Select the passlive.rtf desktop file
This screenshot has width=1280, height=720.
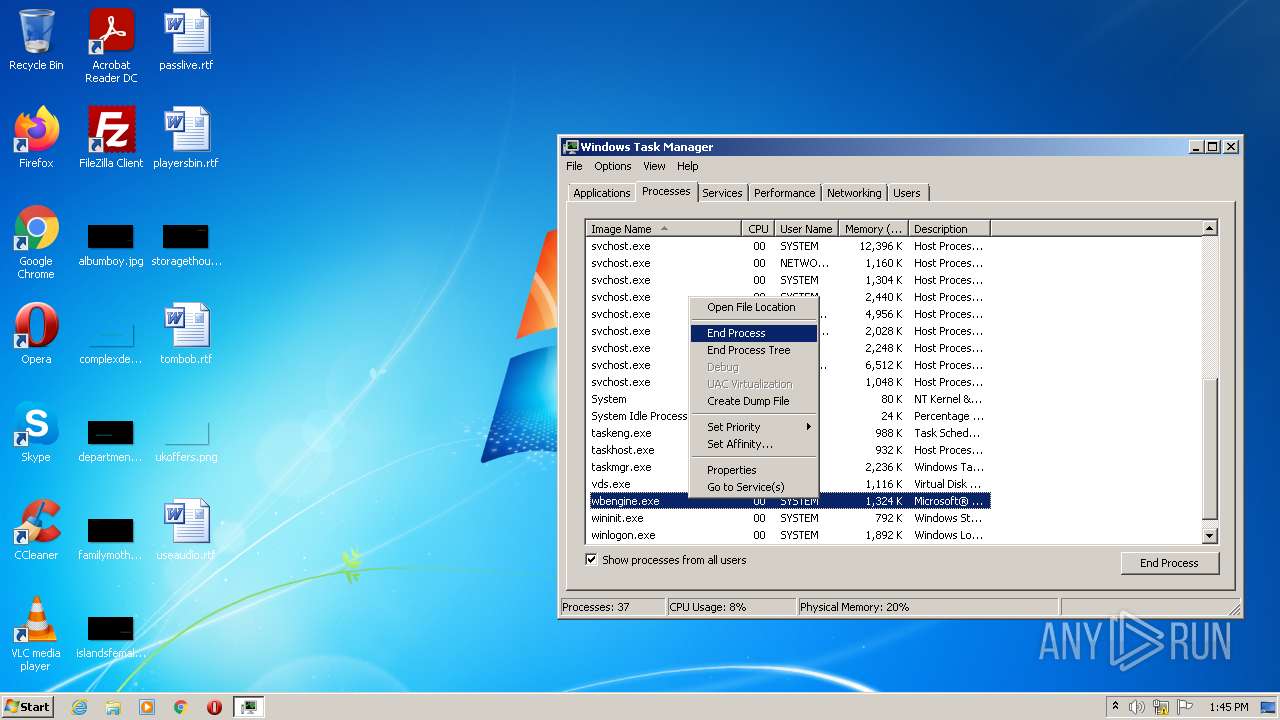186,41
